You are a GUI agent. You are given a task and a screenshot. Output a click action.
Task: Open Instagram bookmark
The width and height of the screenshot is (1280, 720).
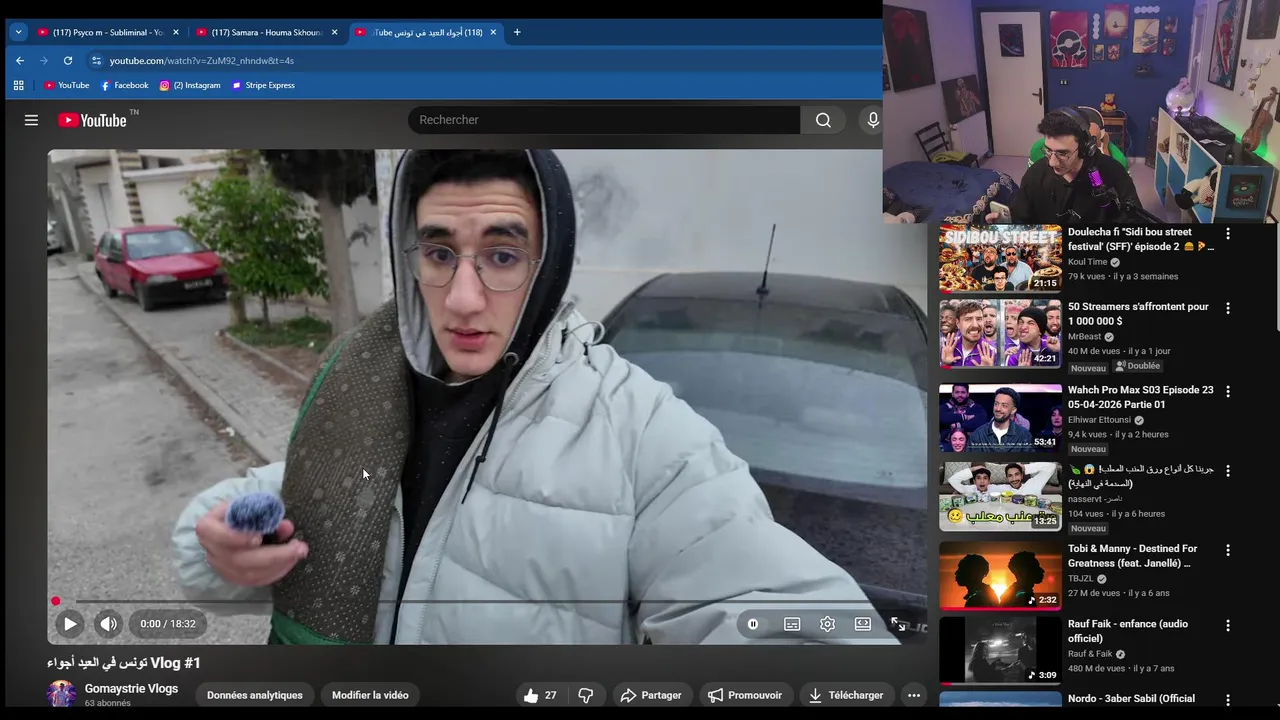(x=190, y=85)
